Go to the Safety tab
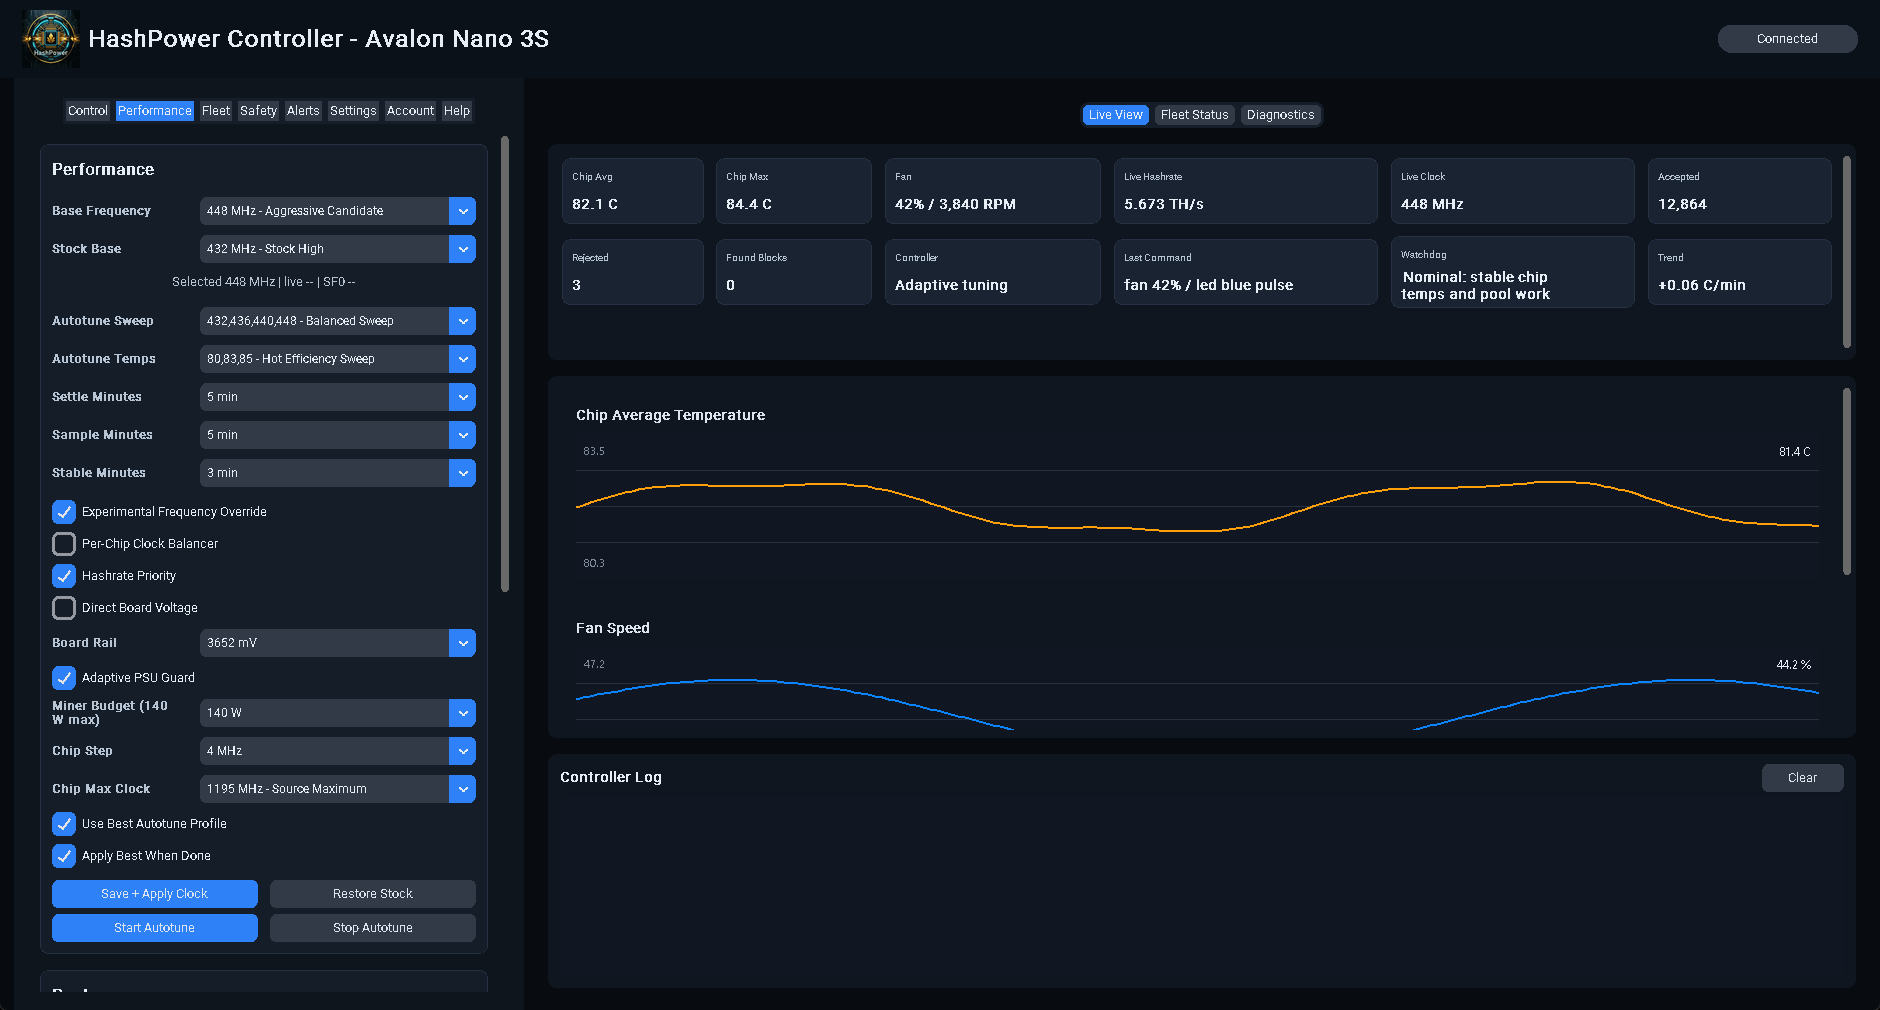The height and width of the screenshot is (1010, 1880). click(x=258, y=111)
